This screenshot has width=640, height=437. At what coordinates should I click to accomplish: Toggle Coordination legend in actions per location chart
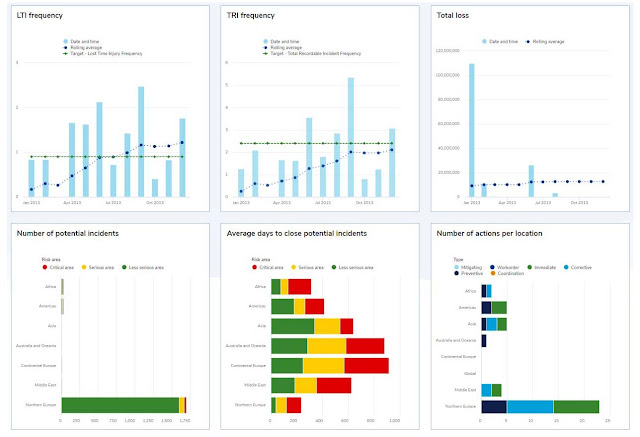(x=507, y=273)
